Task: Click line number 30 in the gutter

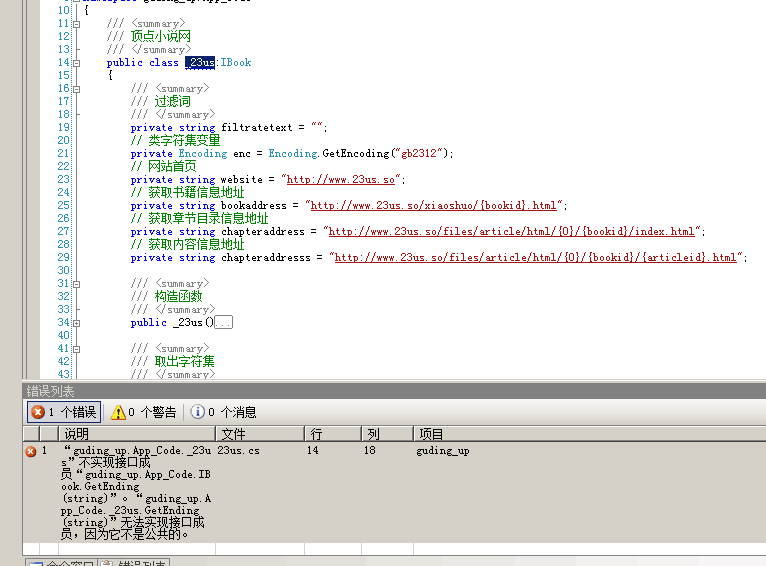Action: tap(64, 271)
